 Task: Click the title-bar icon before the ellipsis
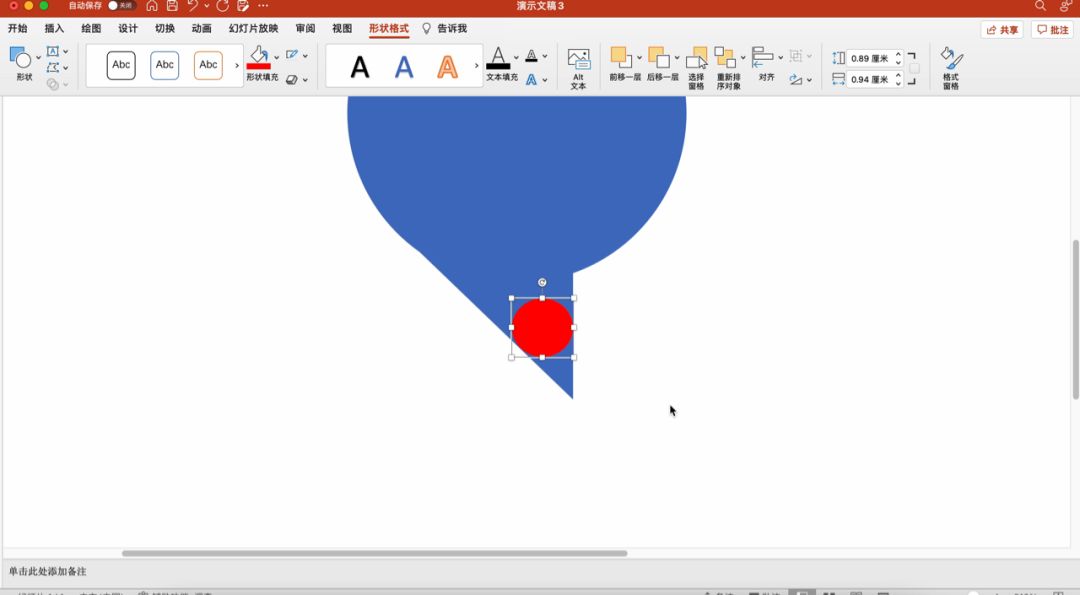pyautogui.click(x=242, y=6)
